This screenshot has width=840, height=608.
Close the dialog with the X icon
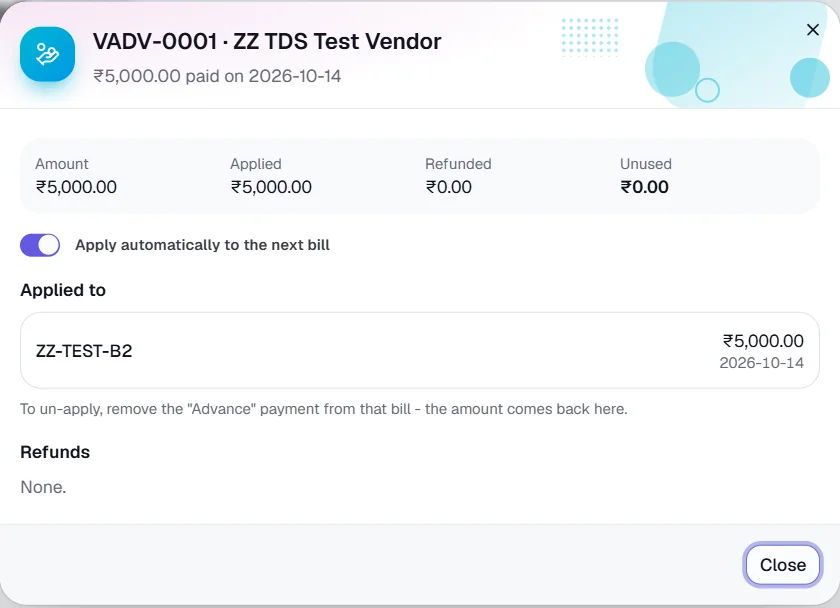click(813, 30)
